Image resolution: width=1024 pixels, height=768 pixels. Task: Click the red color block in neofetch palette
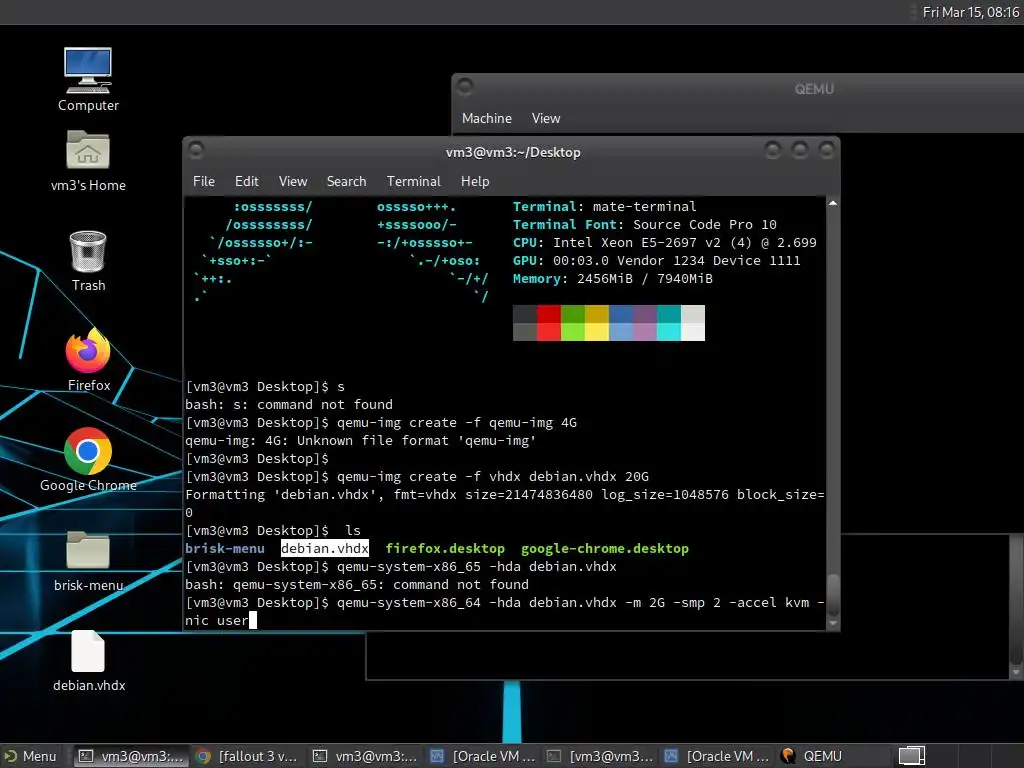pos(549,323)
